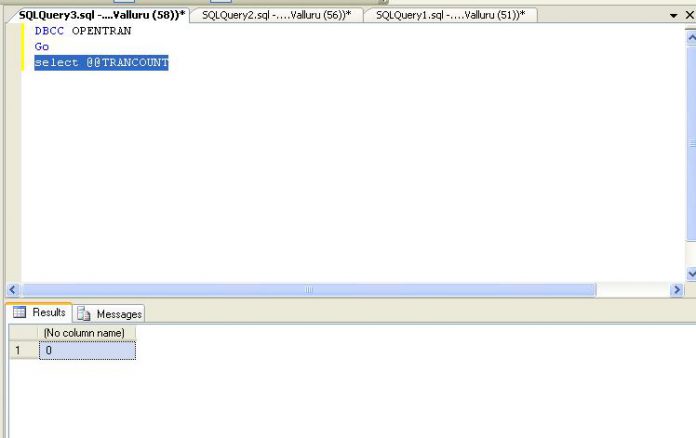Place cursor on the DBCC OPENTRAN line

tap(83, 31)
